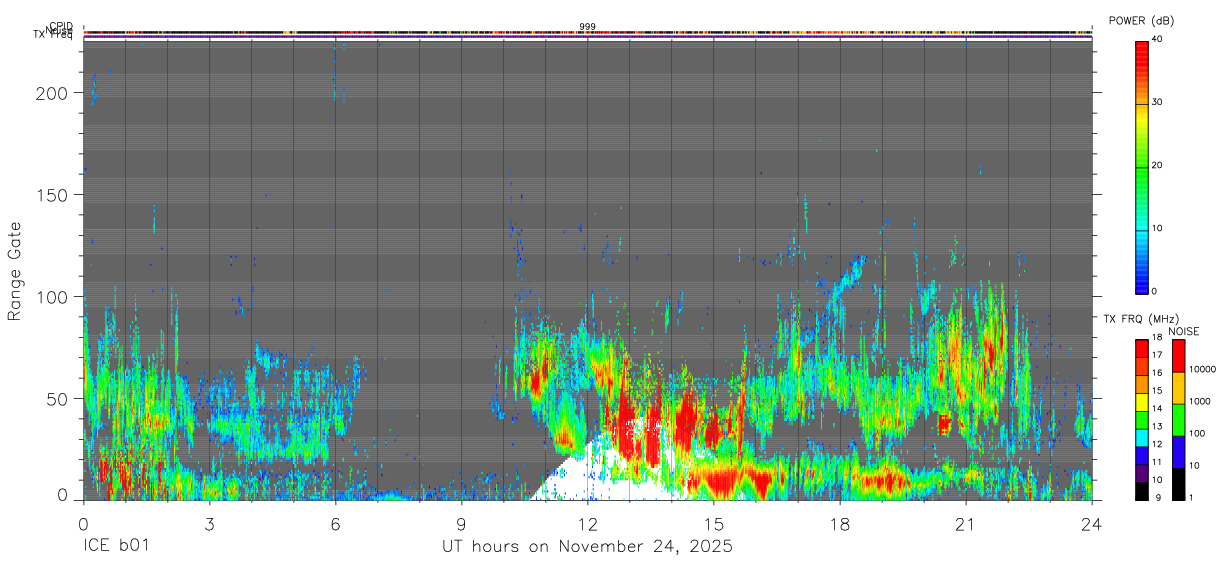Click the '1000' noise scale label
This screenshot has width=1228, height=567.
[1201, 402]
